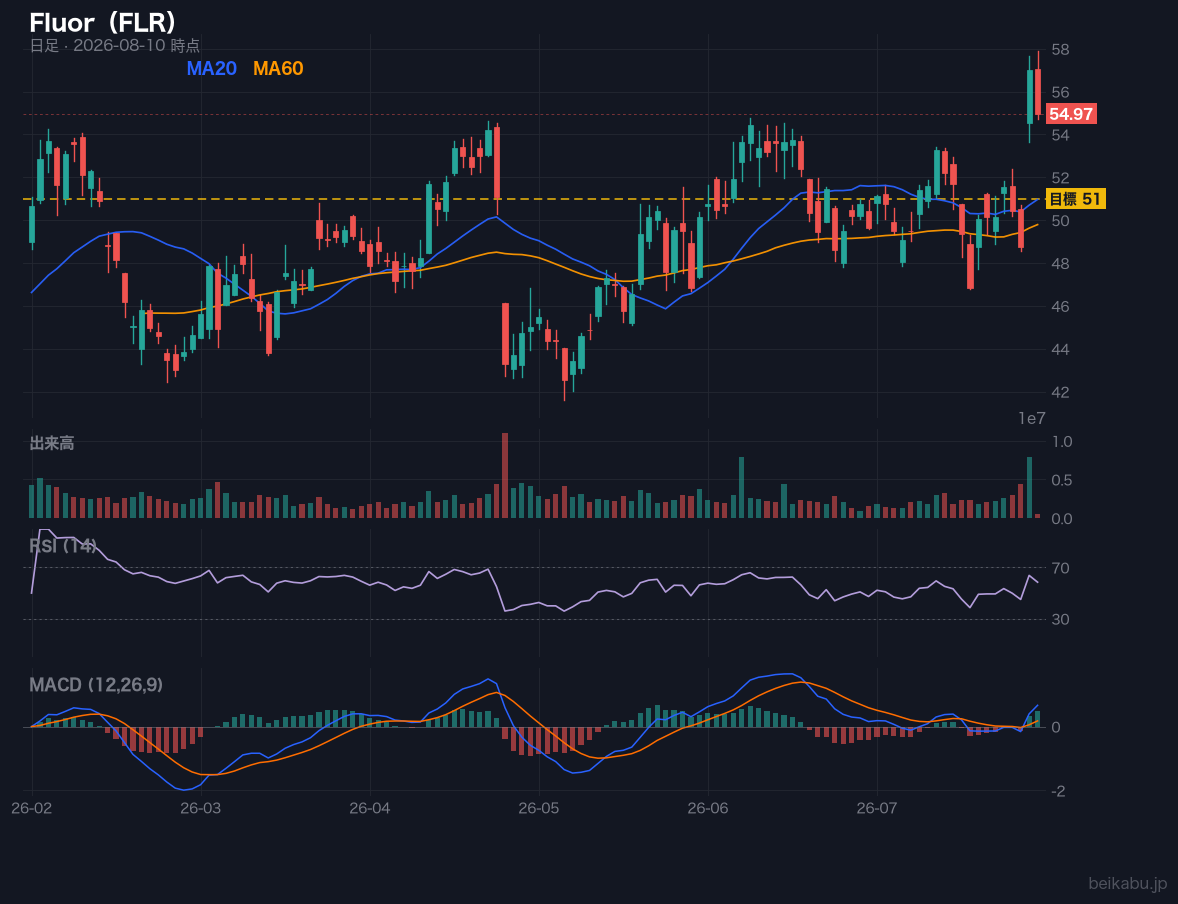Click the 58 price axis label

(x=1060, y=50)
